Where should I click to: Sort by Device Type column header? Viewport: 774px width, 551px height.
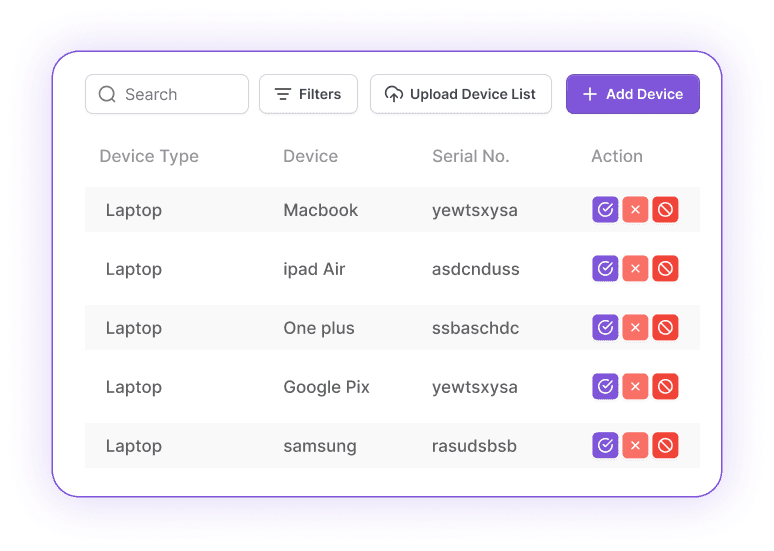point(149,156)
